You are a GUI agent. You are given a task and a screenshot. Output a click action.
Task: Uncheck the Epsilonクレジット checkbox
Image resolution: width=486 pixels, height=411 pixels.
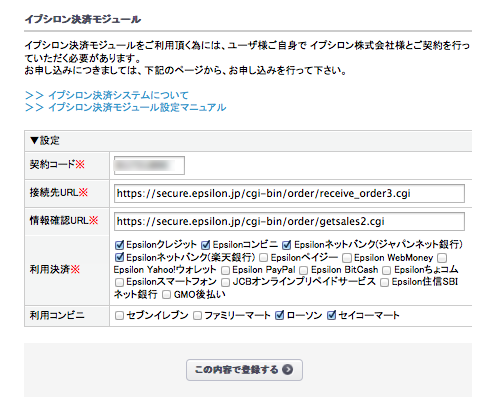pyautogui.click(x=119, y=245)
